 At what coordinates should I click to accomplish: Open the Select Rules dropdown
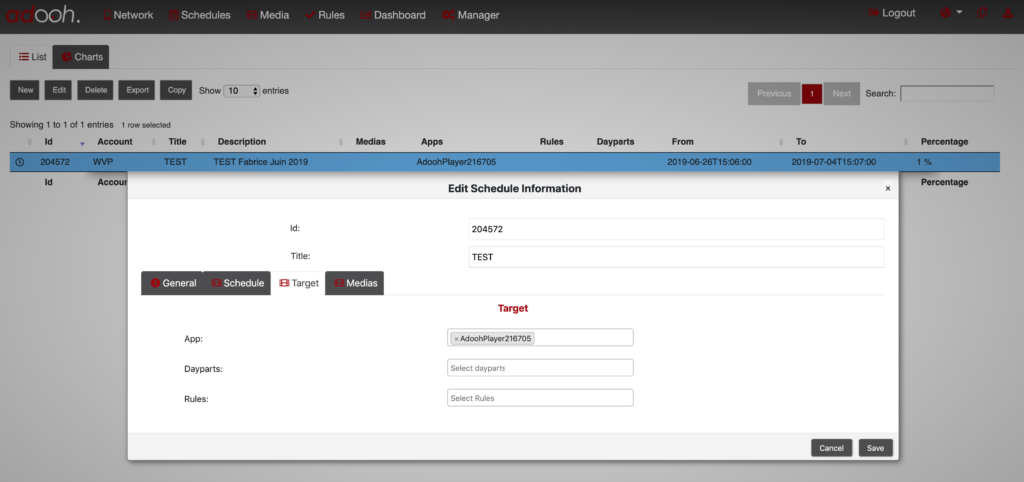tap(540, 398)
